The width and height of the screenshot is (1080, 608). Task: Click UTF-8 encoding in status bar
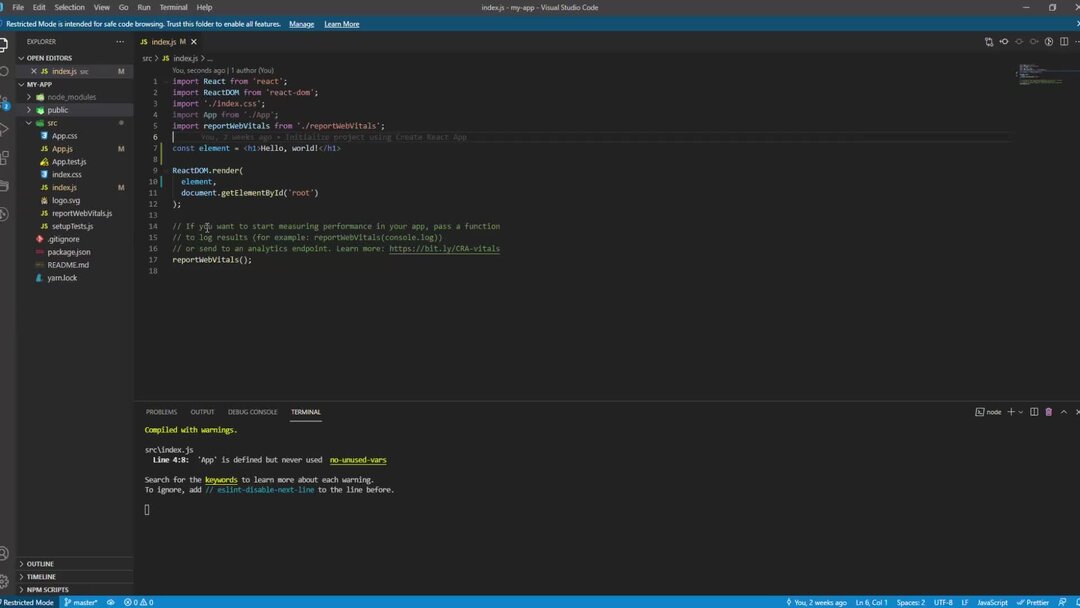pos(943,602)
